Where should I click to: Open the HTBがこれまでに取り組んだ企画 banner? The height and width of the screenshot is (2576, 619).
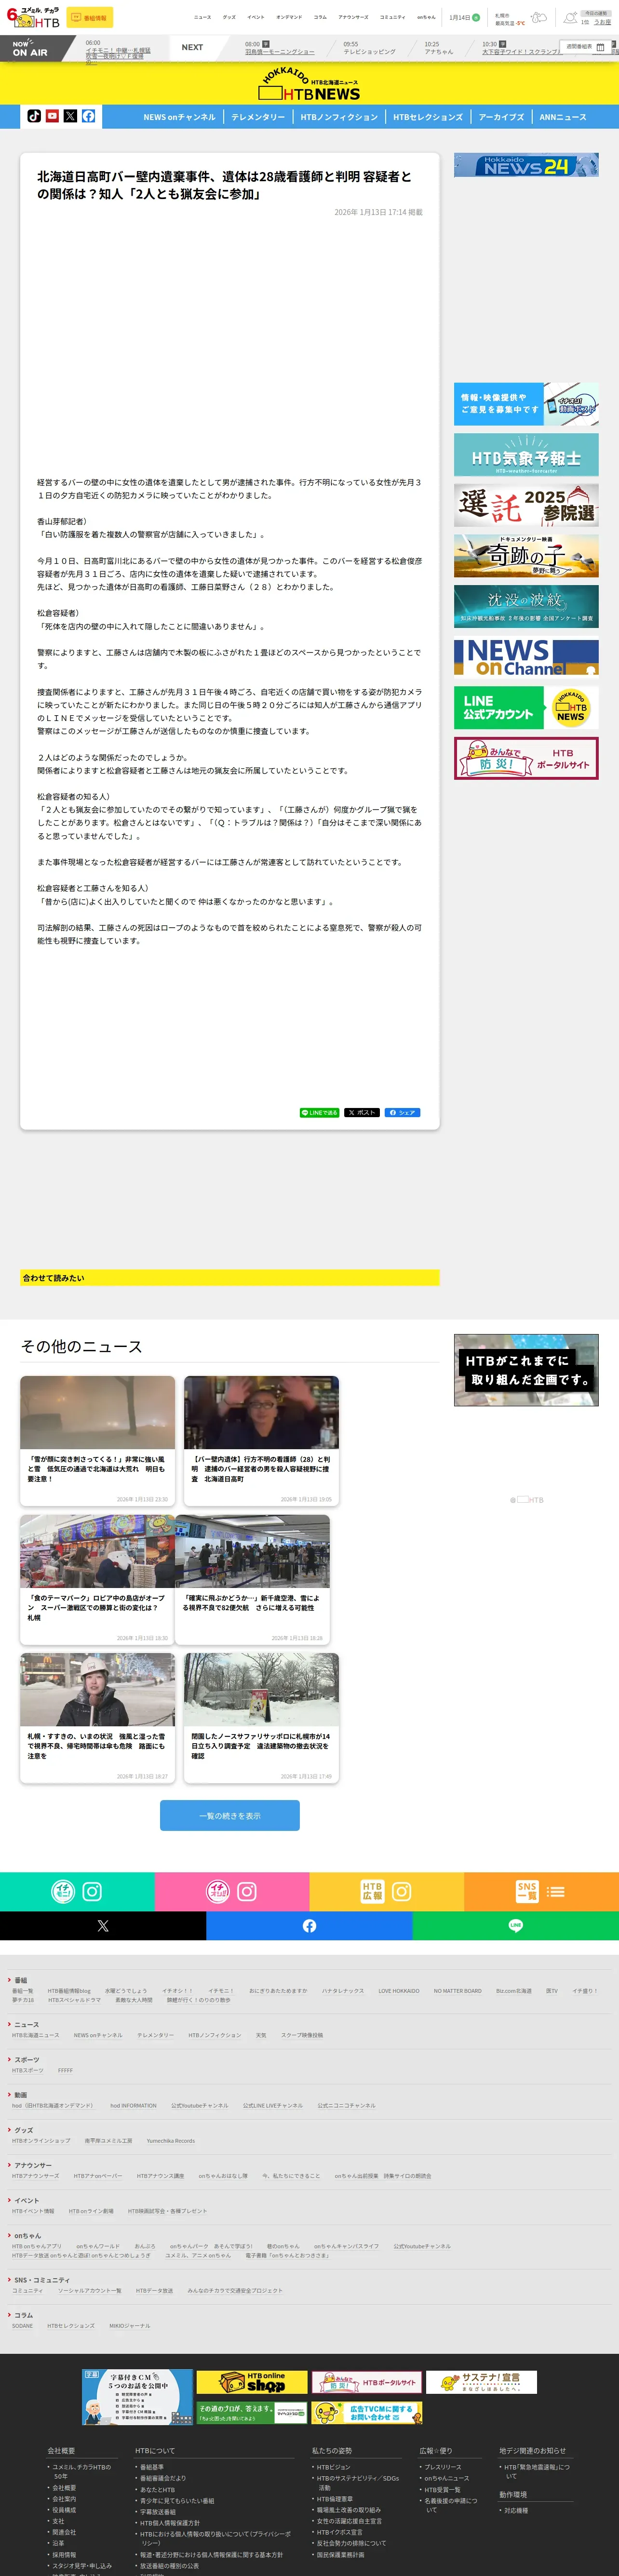point(526,1370)
